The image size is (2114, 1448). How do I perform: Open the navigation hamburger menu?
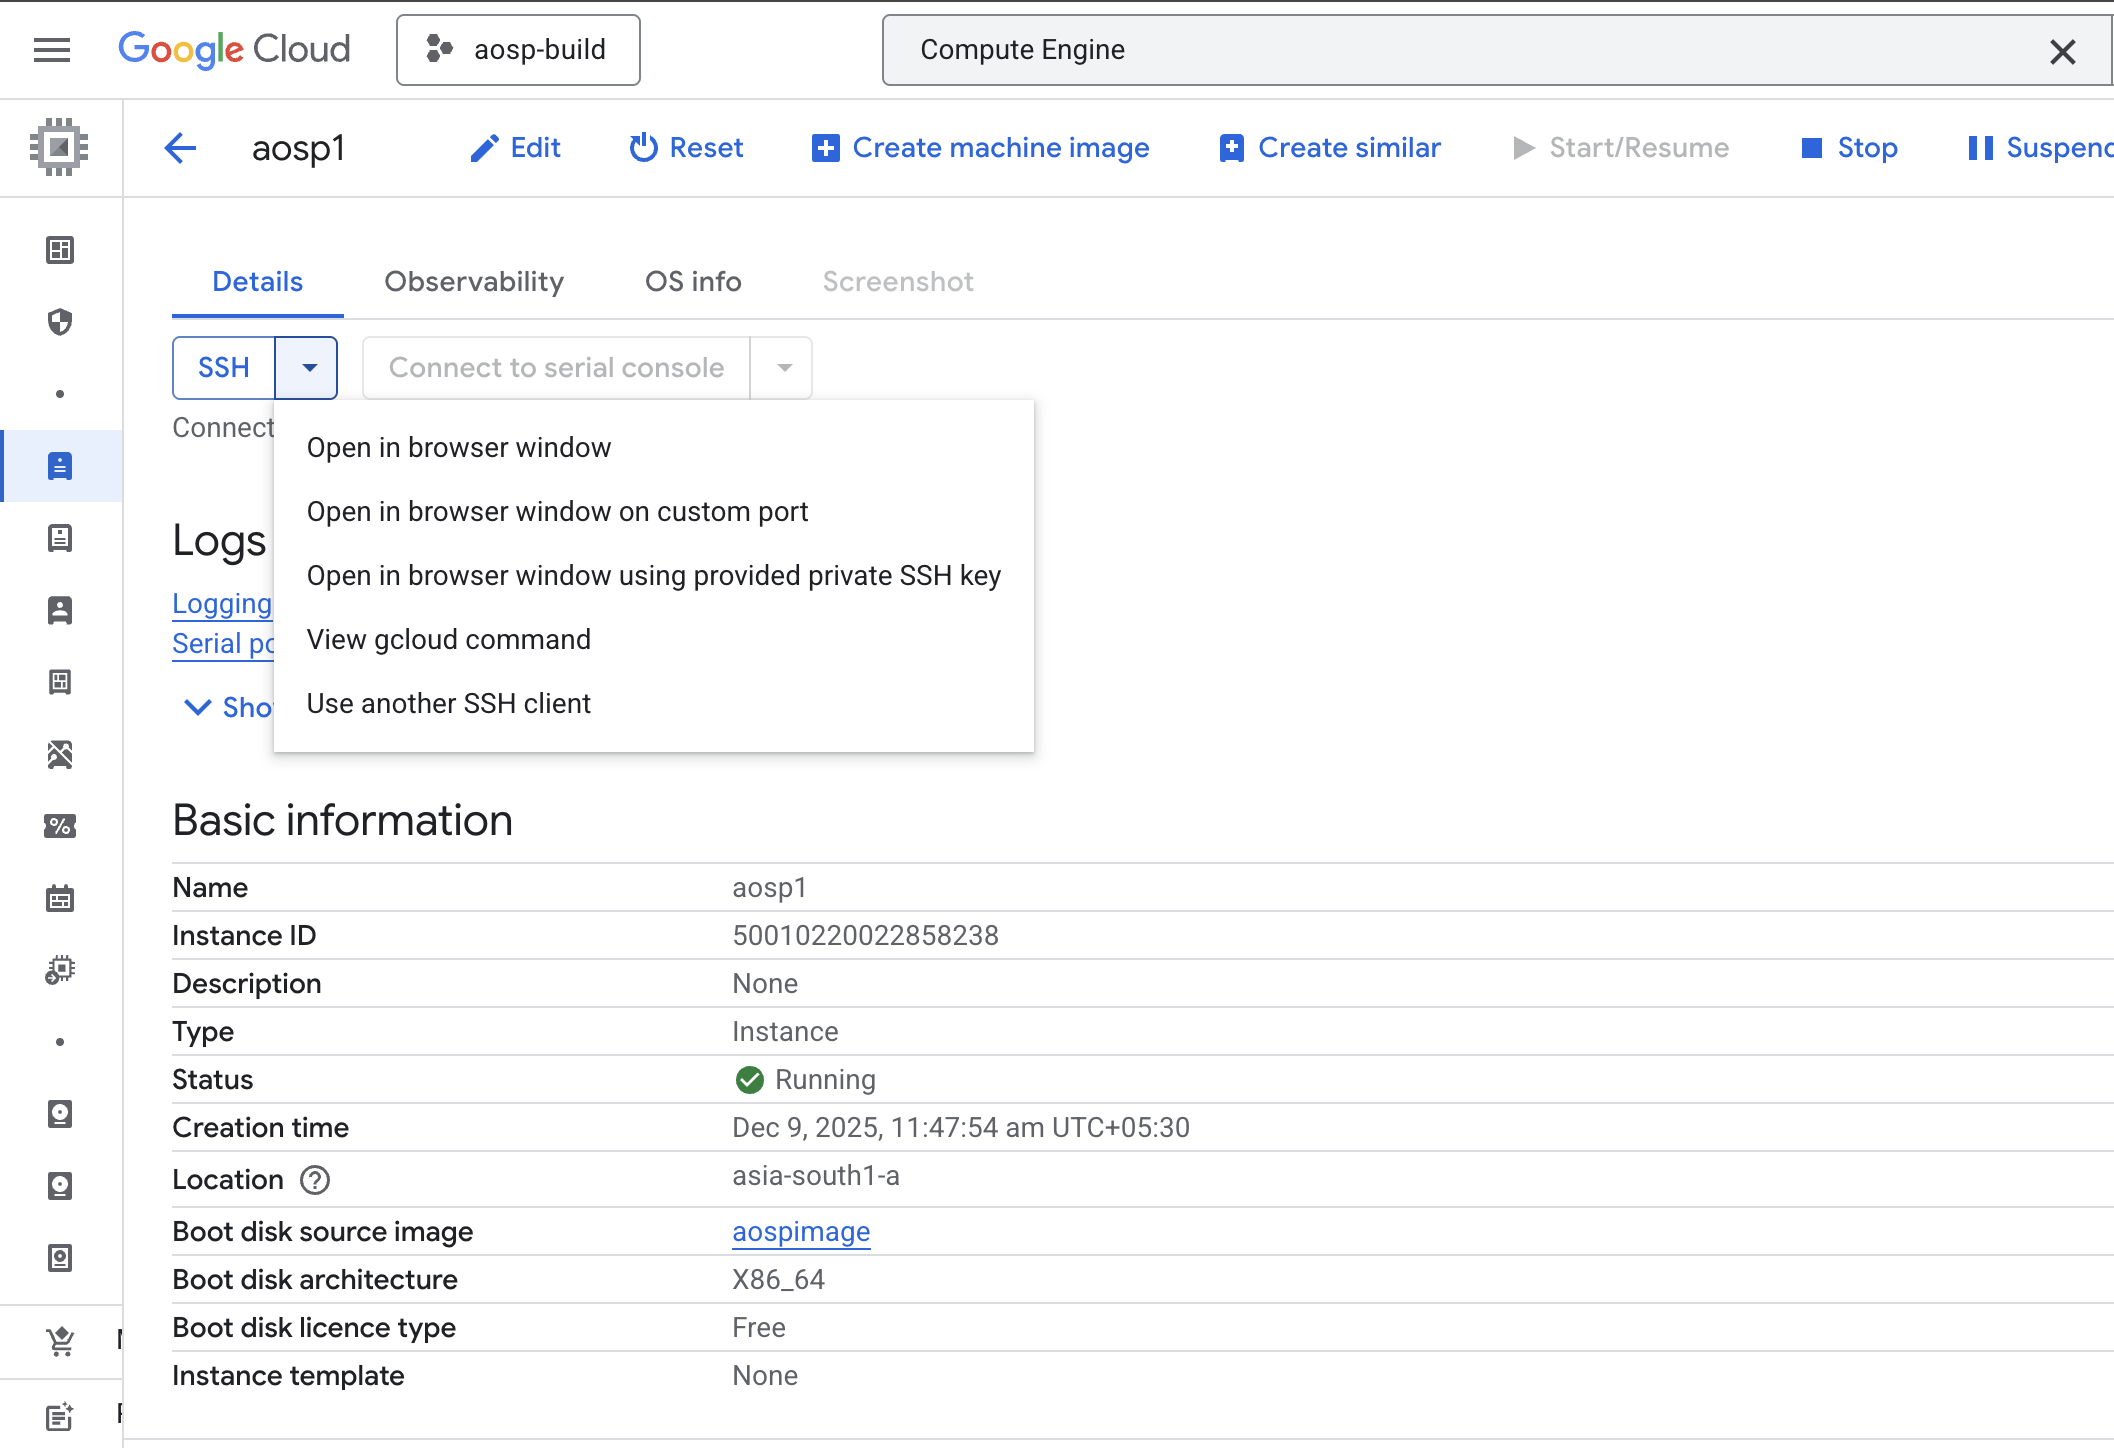[51, 50]
